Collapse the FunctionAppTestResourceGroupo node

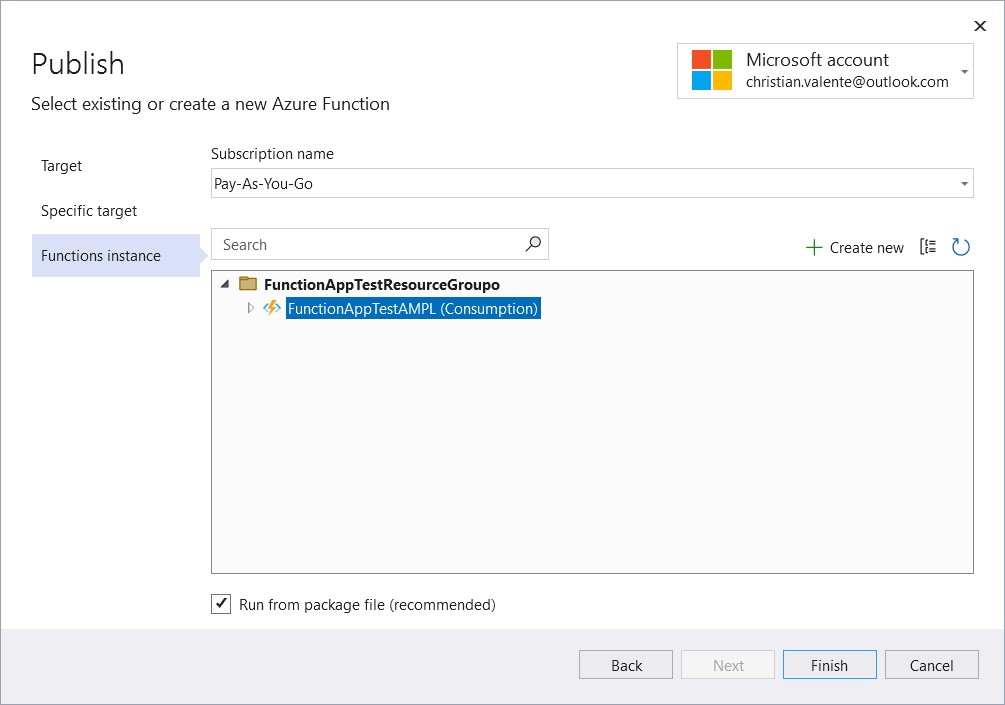coord(224,284)
